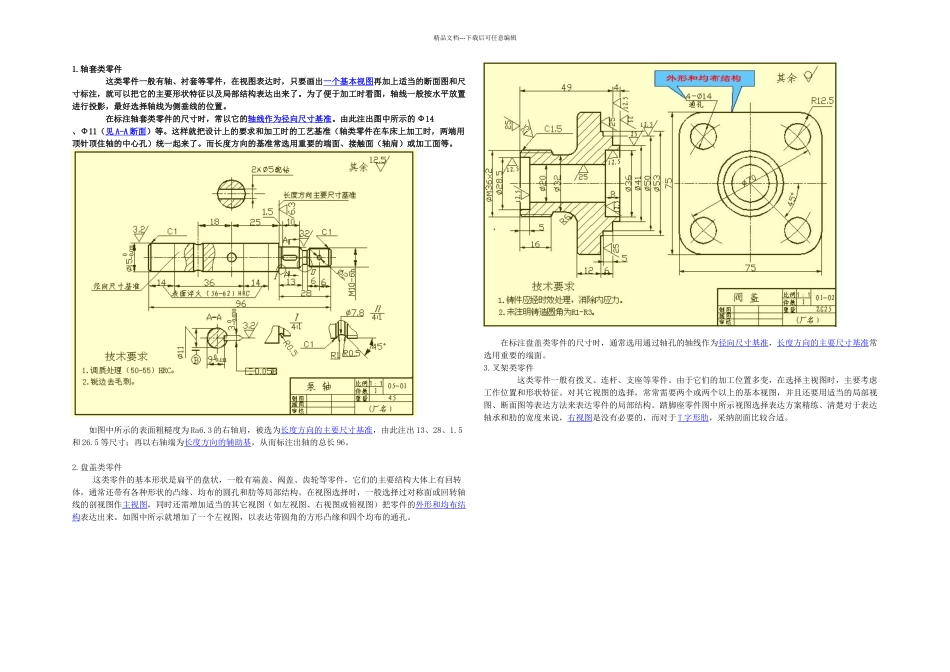The width and height of the screenshot is (950, 672).
Task: Click note 2.未注明铸造圆角为R1-R3
Action: coord(546,312)
